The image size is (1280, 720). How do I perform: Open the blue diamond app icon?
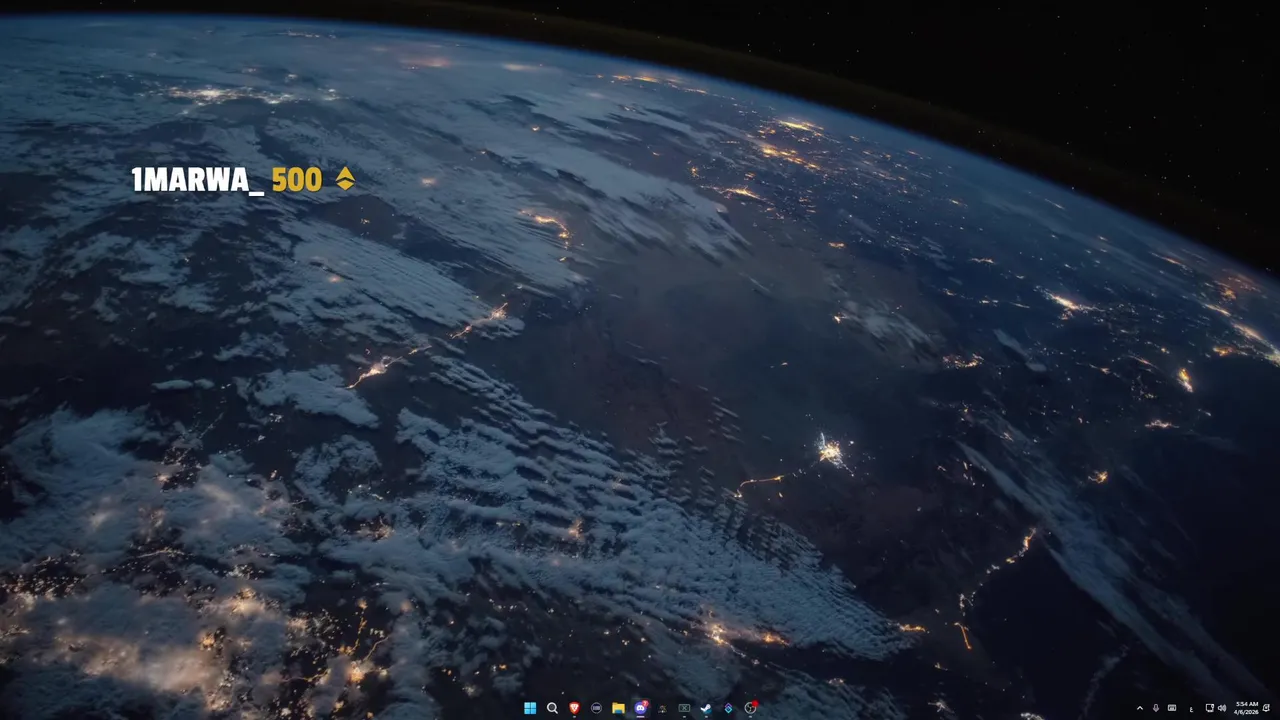click(728, 708)
